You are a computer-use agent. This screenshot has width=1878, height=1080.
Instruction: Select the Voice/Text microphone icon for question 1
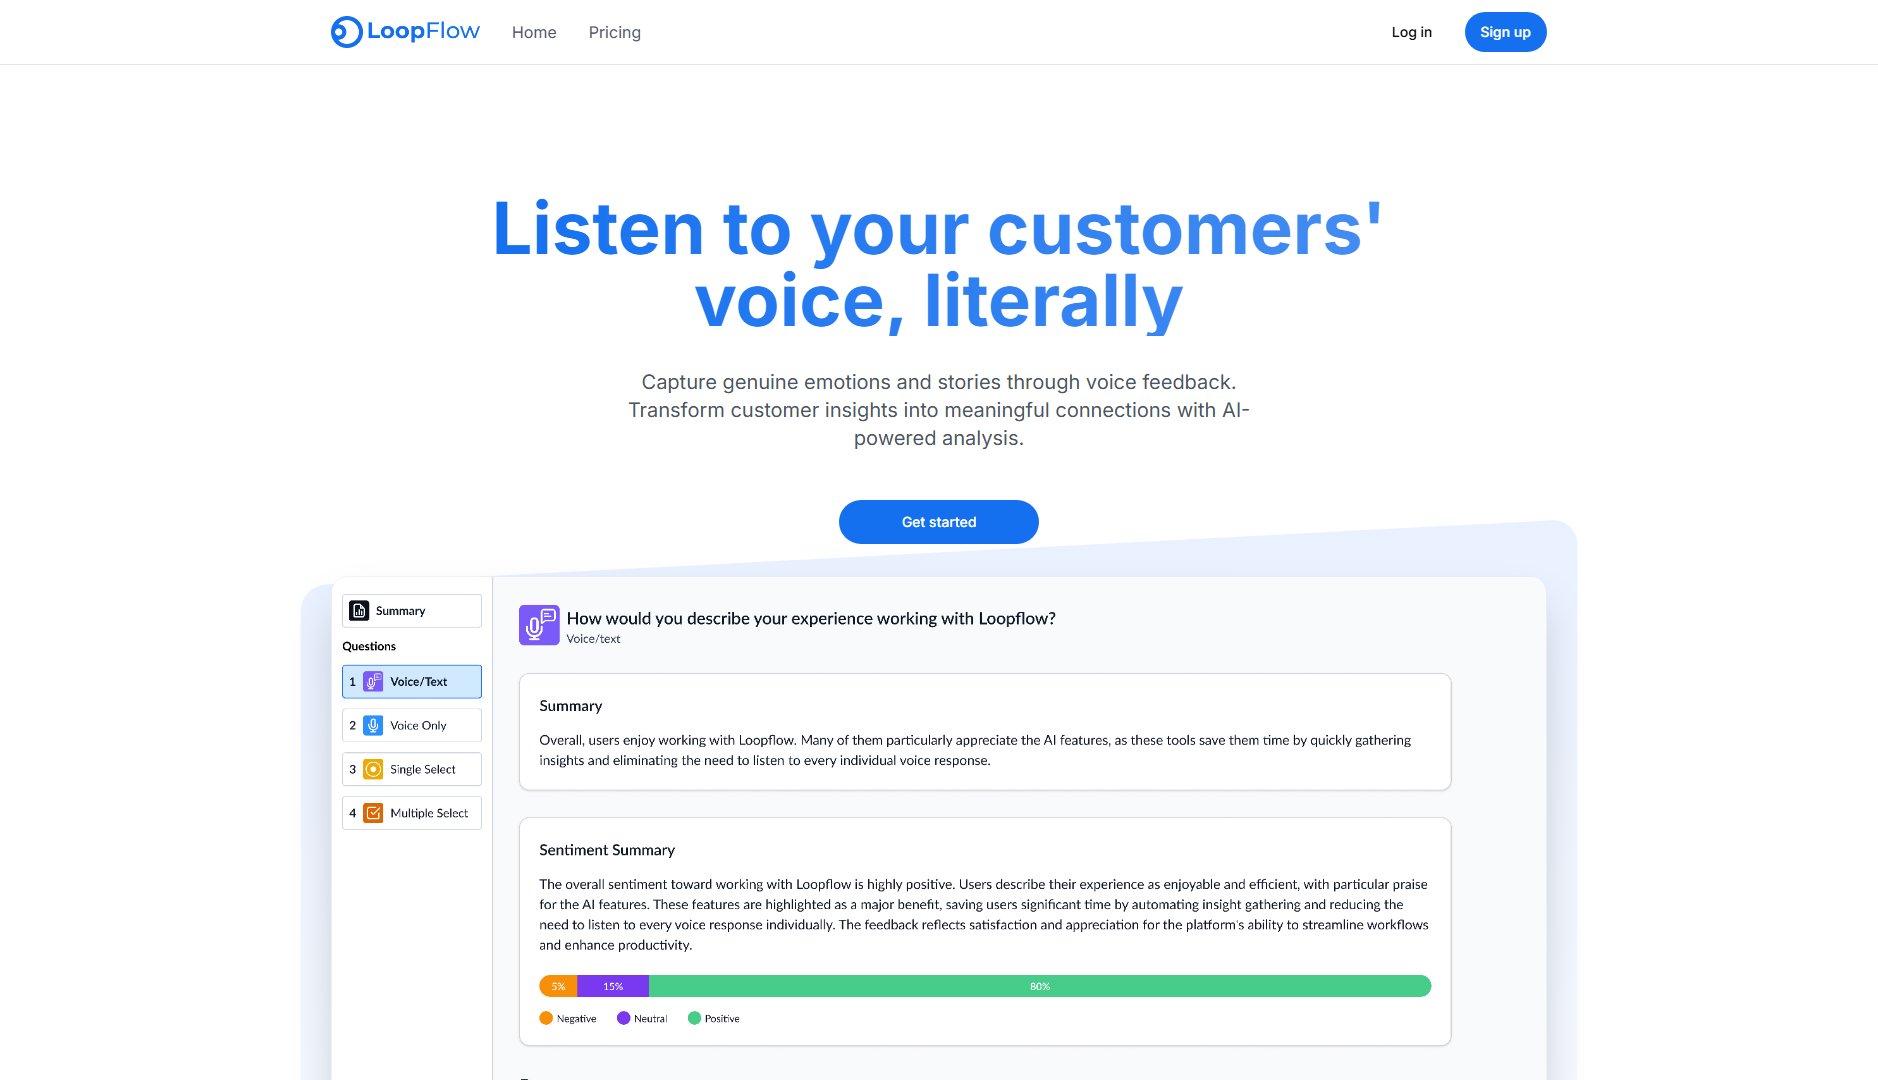point(373,681)
